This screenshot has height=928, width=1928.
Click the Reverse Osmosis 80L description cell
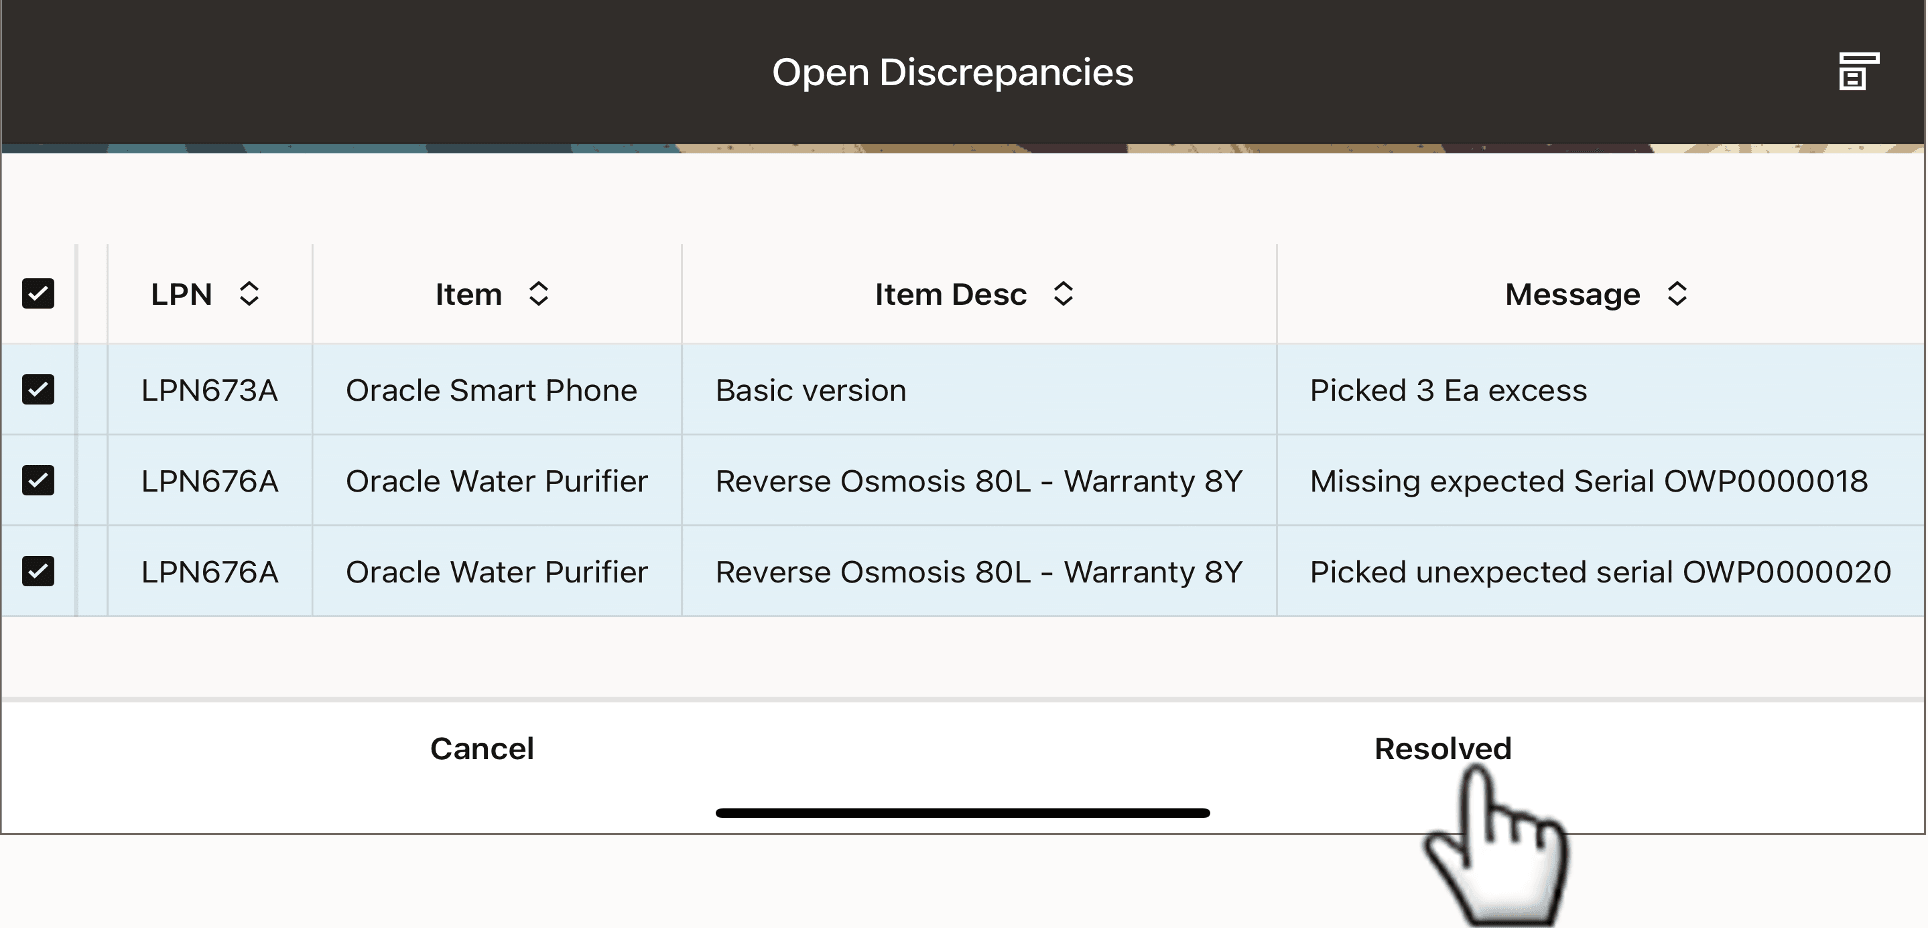(979, 480)
